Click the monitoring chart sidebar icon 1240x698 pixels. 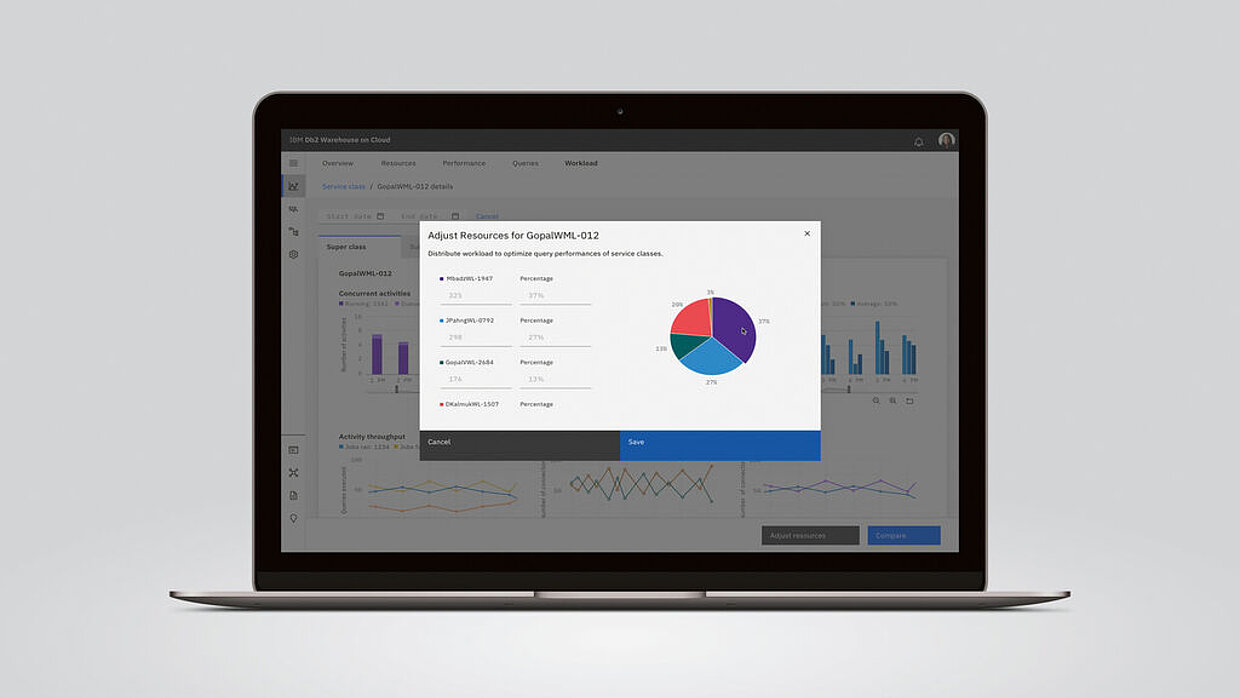[293, 186]
